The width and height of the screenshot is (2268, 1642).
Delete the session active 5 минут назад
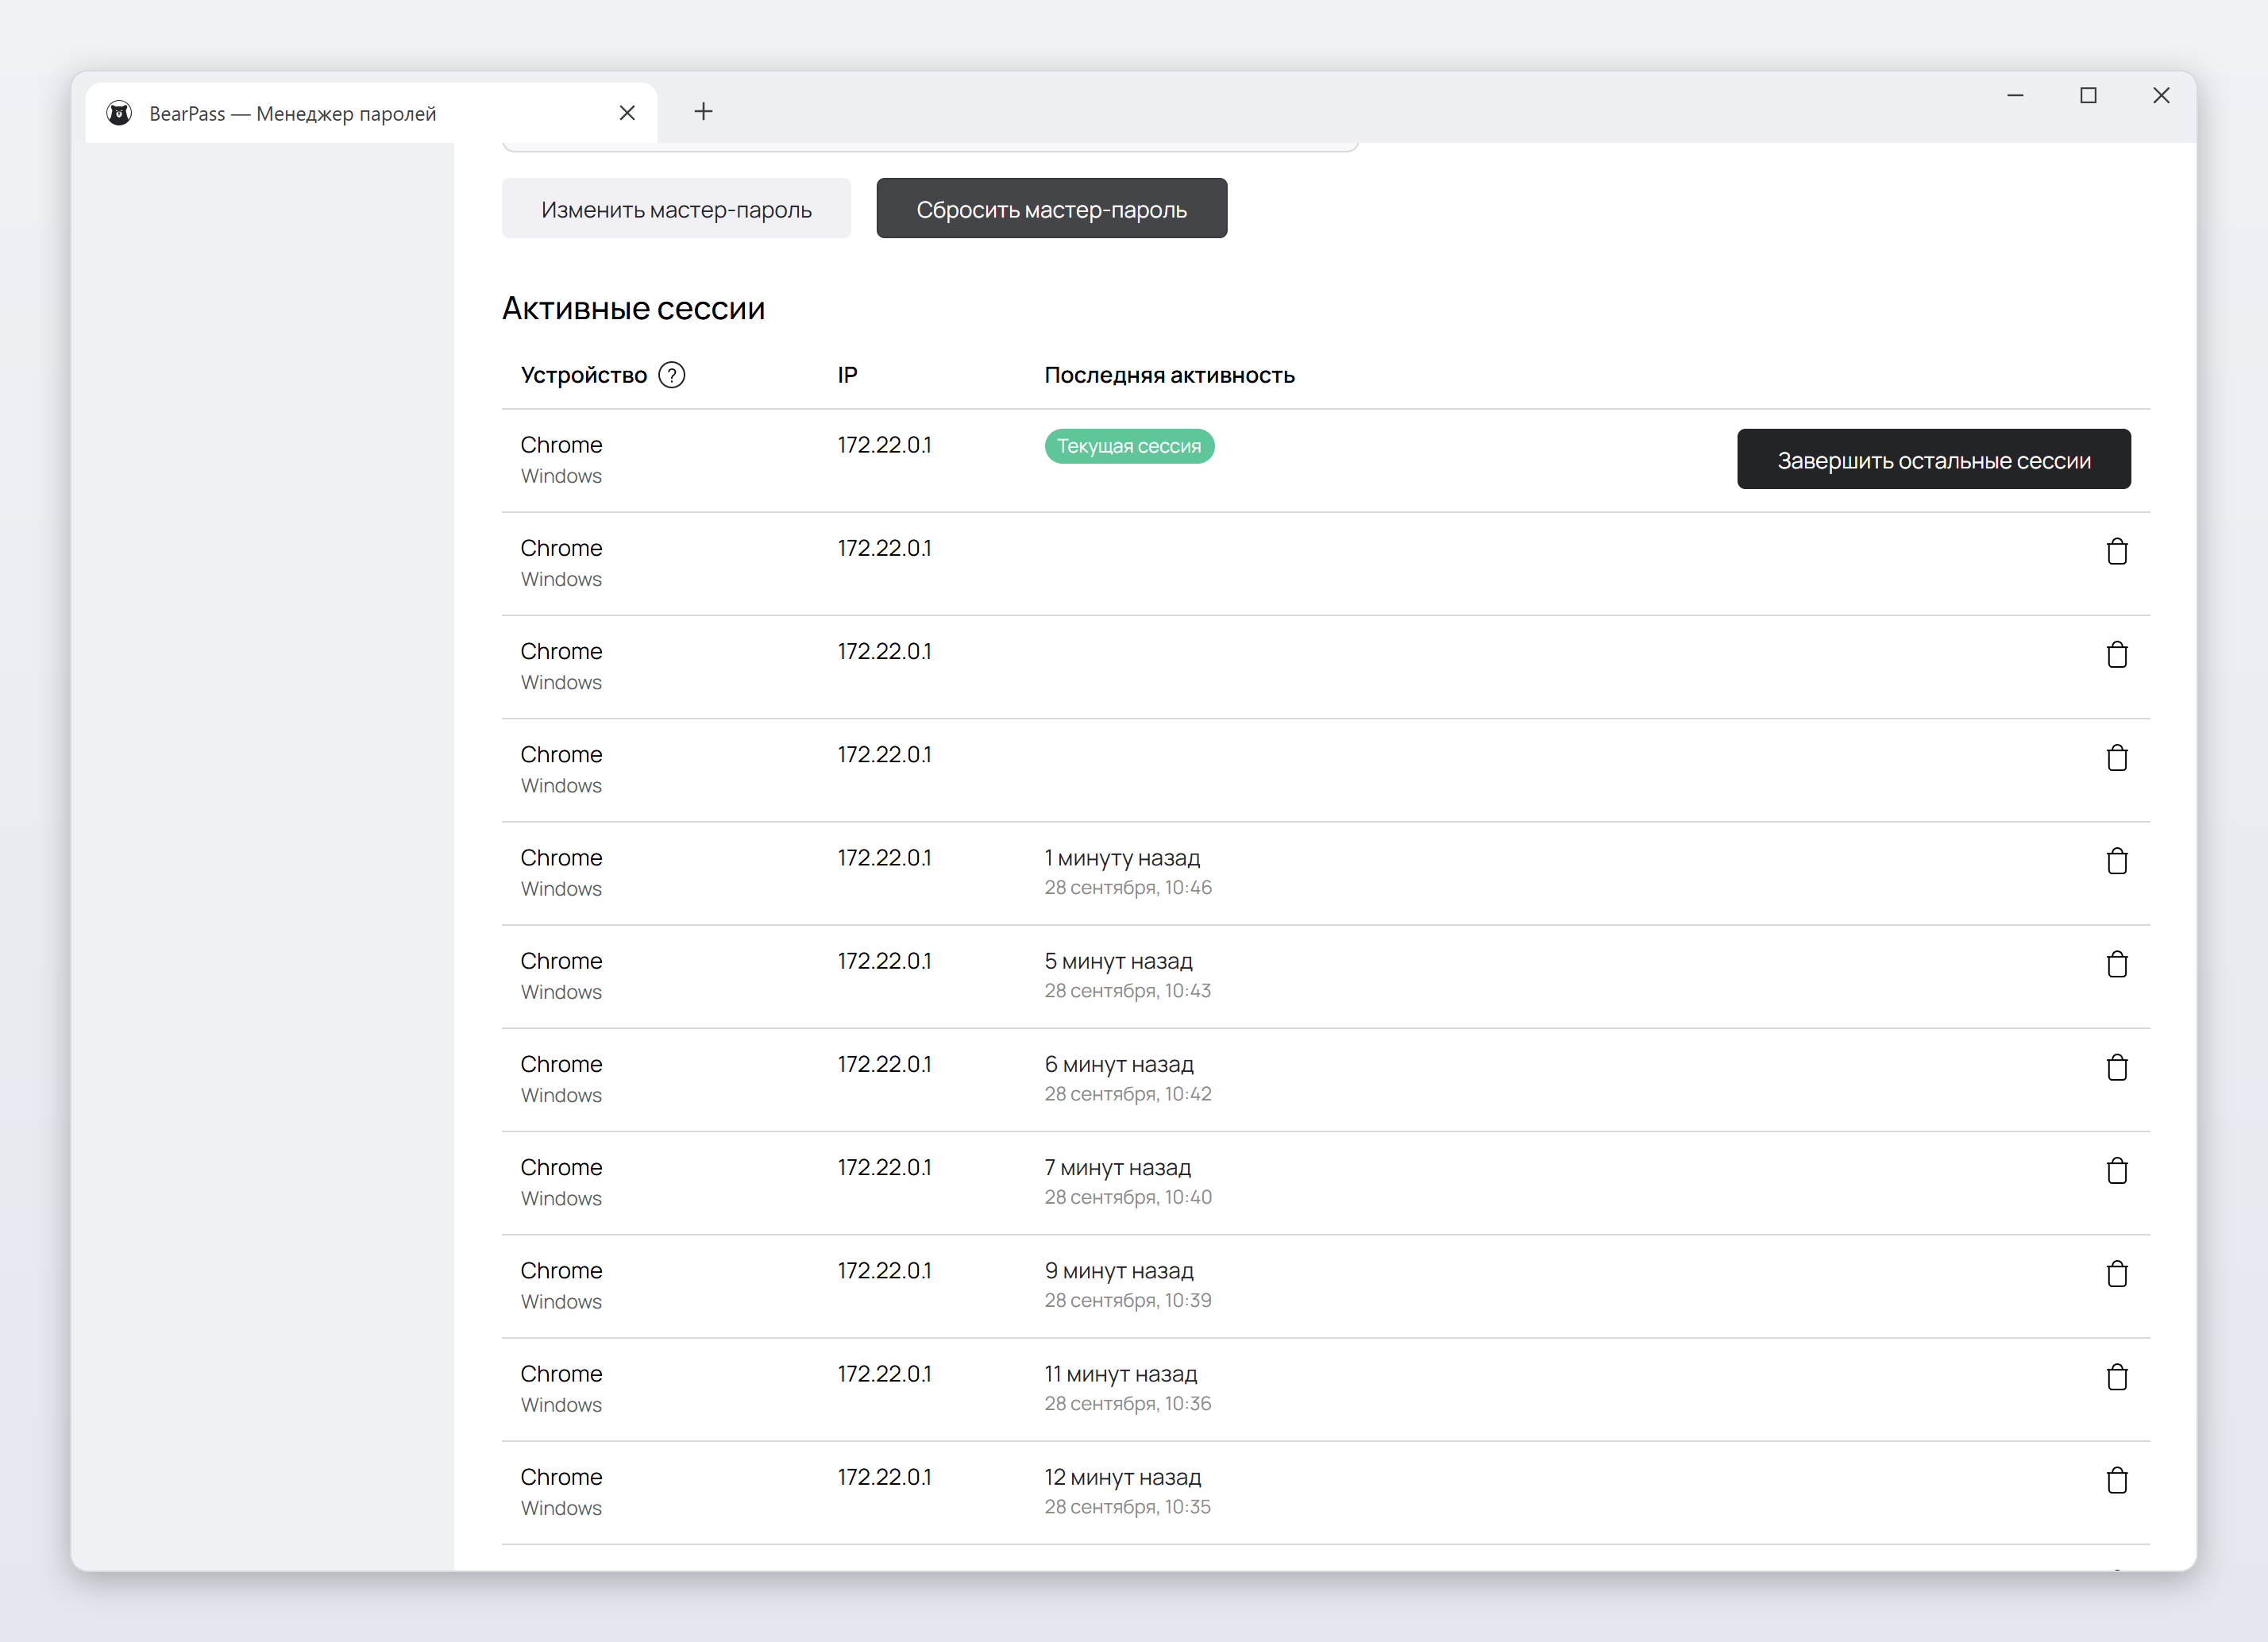point(2117,964)
